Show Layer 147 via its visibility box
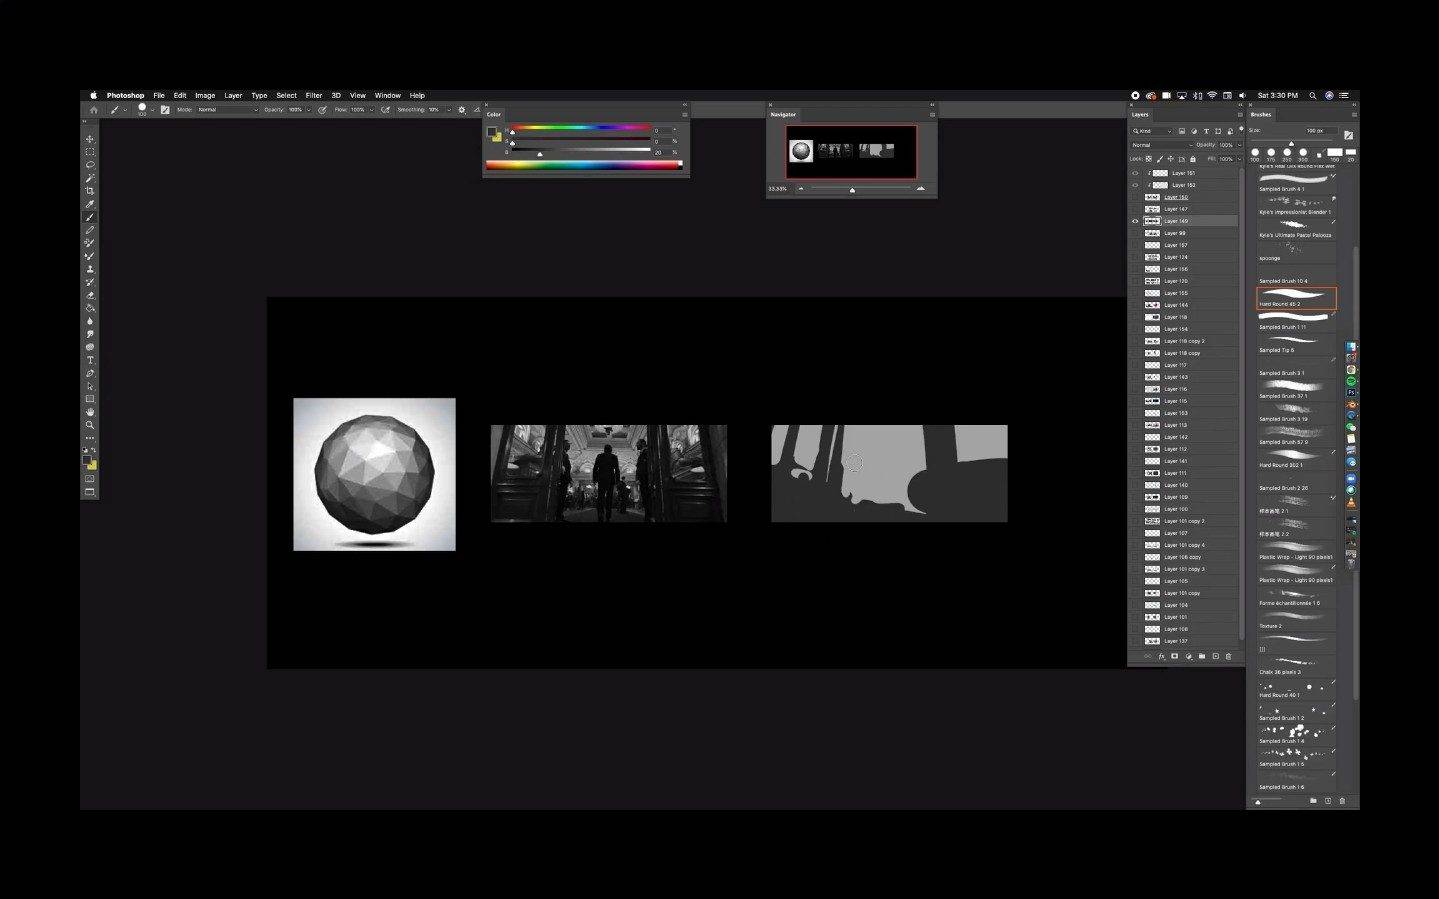The height and width of the screenshot is (899, 1439). click(1135, 209)
